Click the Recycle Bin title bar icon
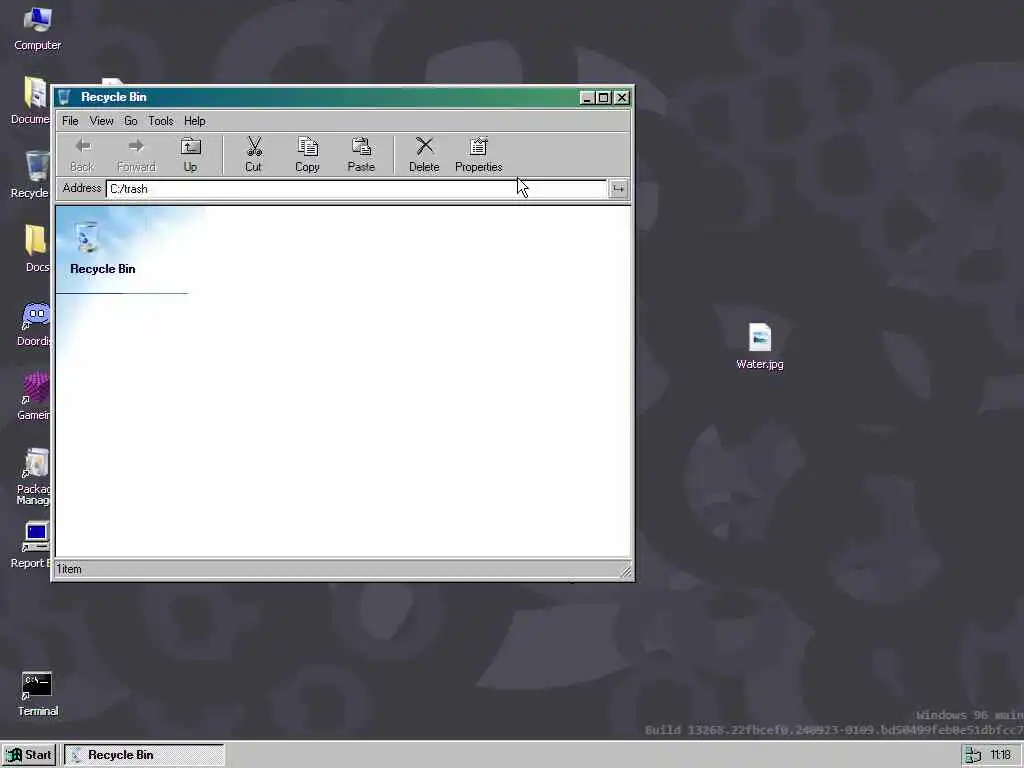Screen dimensions: 1024x768 click(x=65, y=97)
